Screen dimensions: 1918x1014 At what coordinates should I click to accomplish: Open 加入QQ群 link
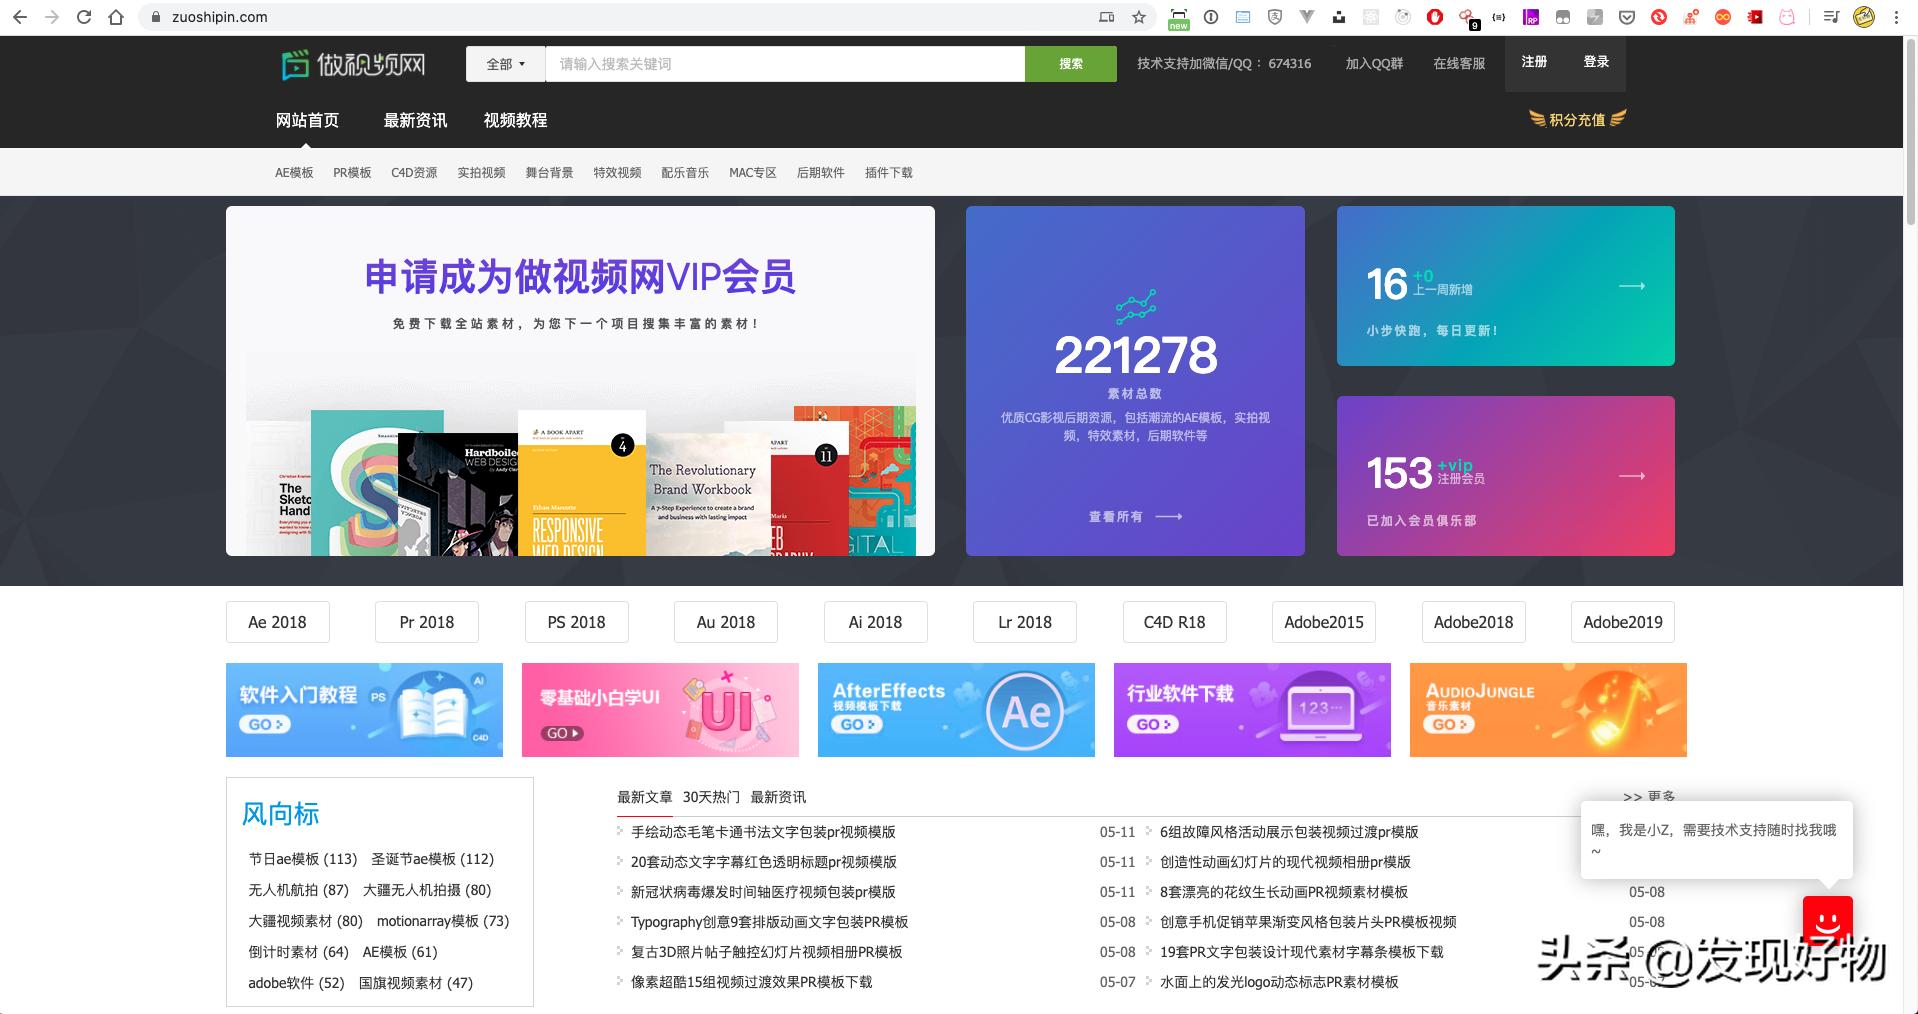(1374, 63)
